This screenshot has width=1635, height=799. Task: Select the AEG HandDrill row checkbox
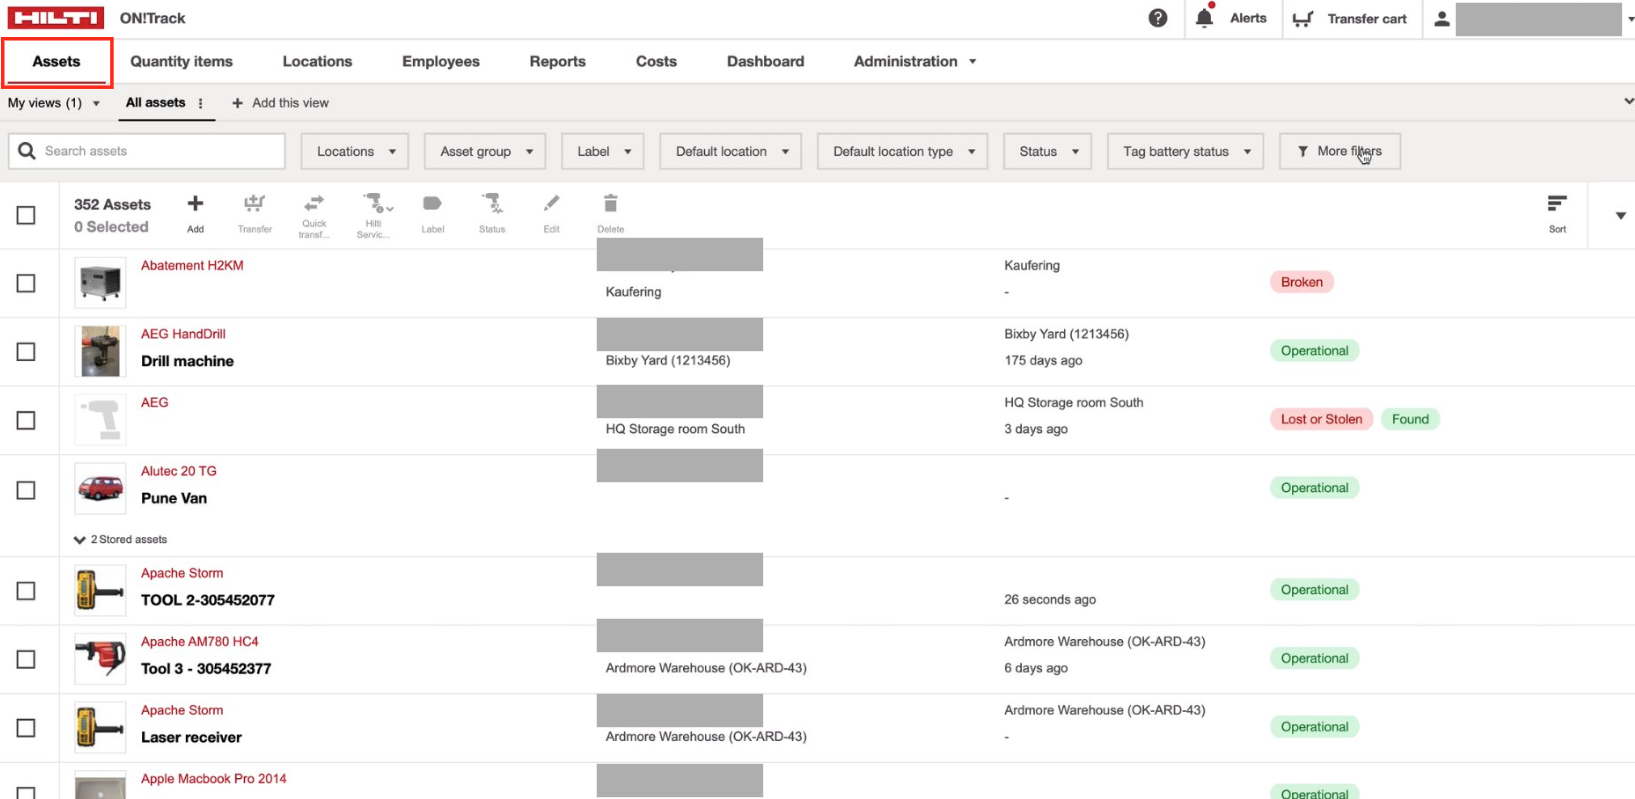(26, 352)
